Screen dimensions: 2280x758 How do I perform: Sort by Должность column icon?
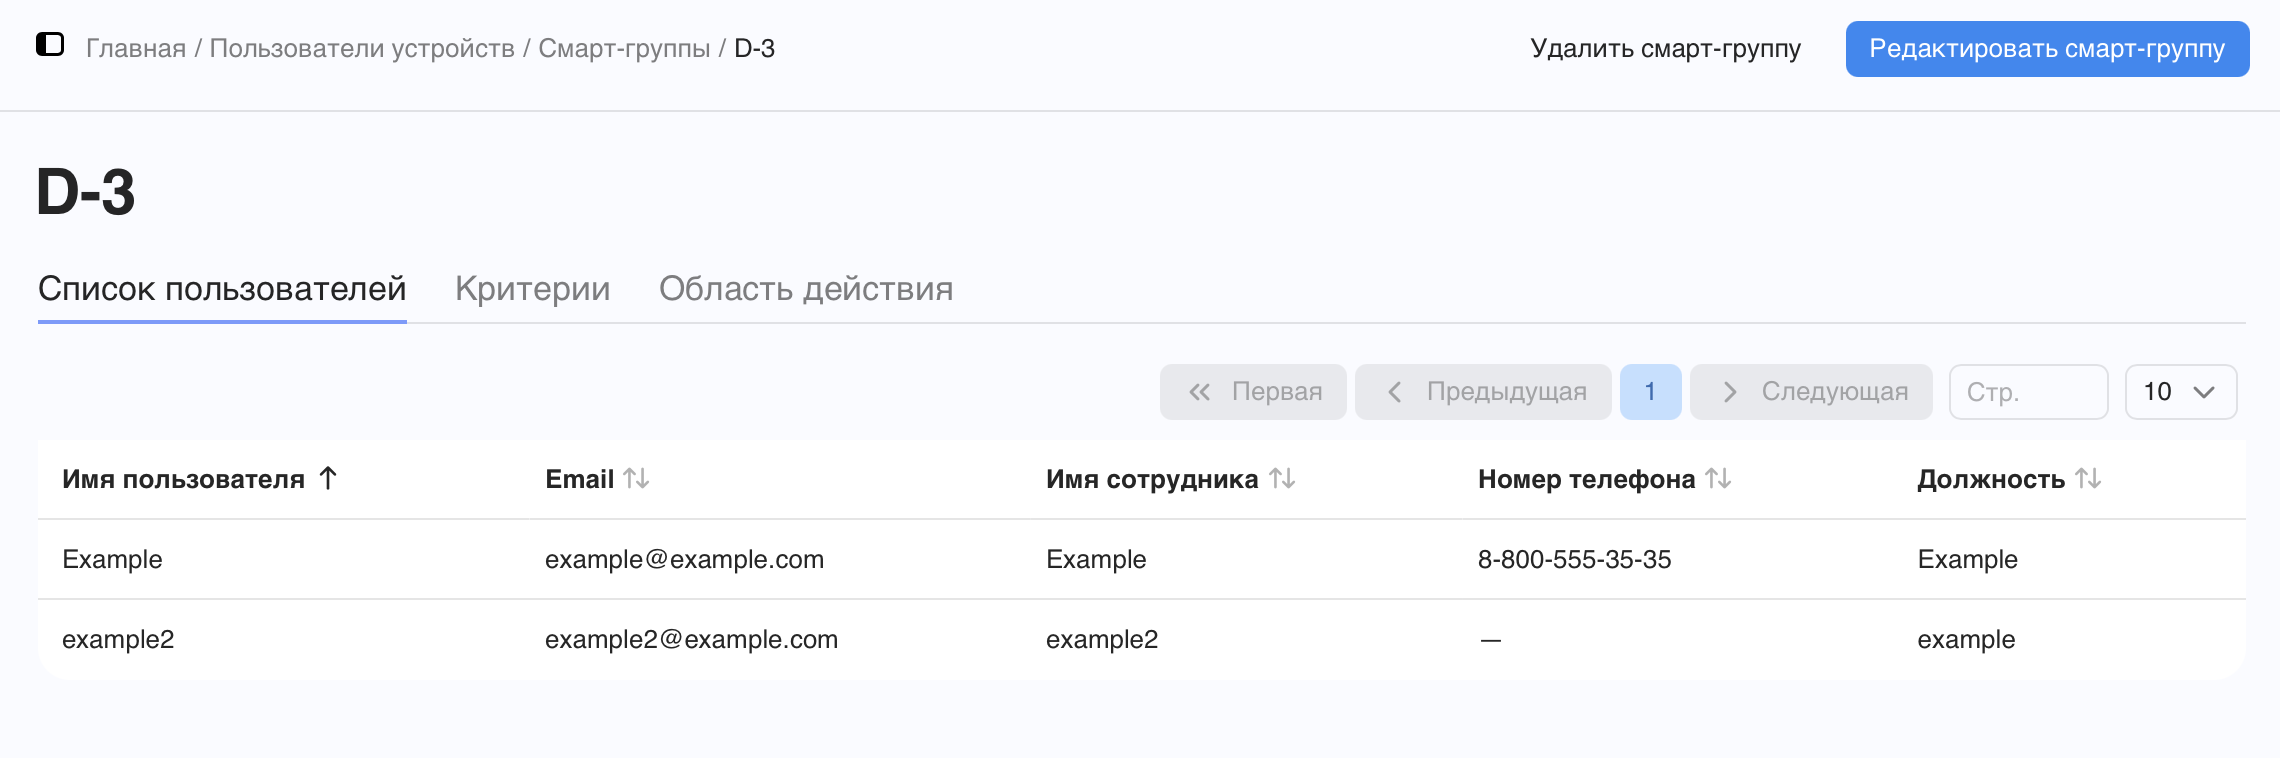pyautogui.click(x=2089, y=479)
